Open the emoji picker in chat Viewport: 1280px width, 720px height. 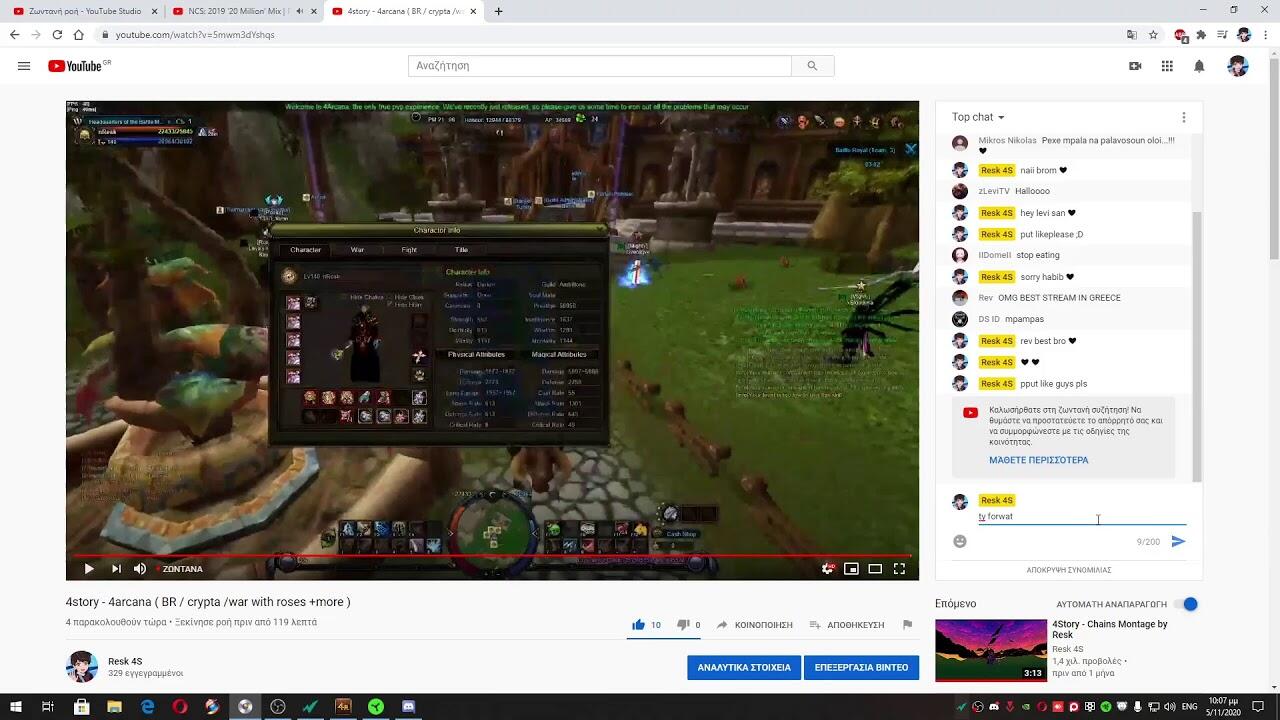pyautogui.click(x=960, y=541)
